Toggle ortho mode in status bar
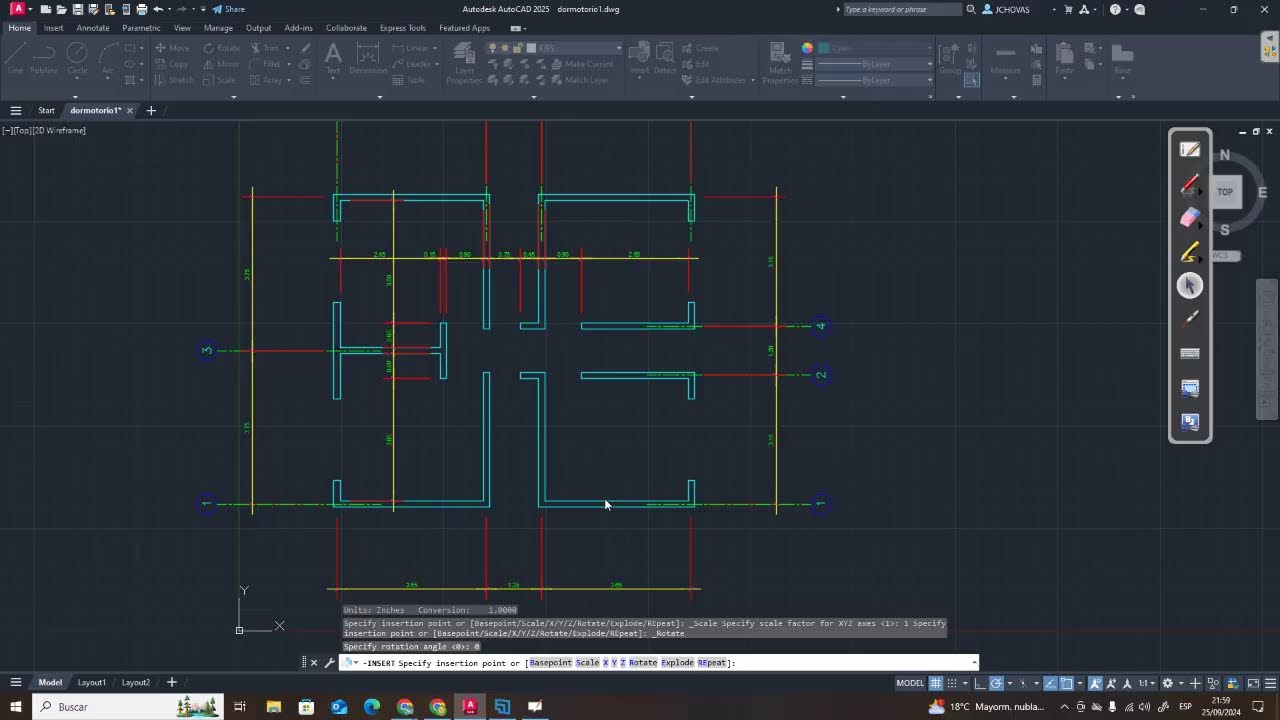1280x720 pixels. point(981,683)
